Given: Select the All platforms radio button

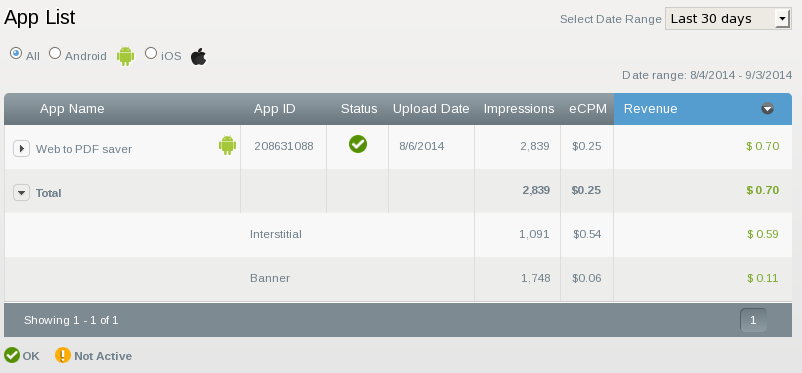Looking at the screenshot, I should tap(16, 53).
